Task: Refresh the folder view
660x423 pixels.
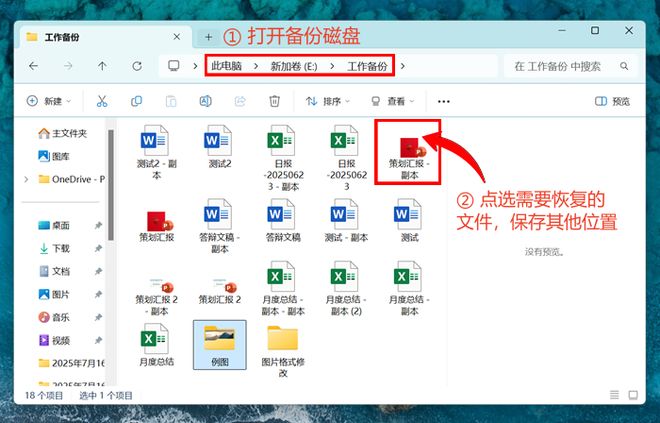Action: [x=137, y=66]
